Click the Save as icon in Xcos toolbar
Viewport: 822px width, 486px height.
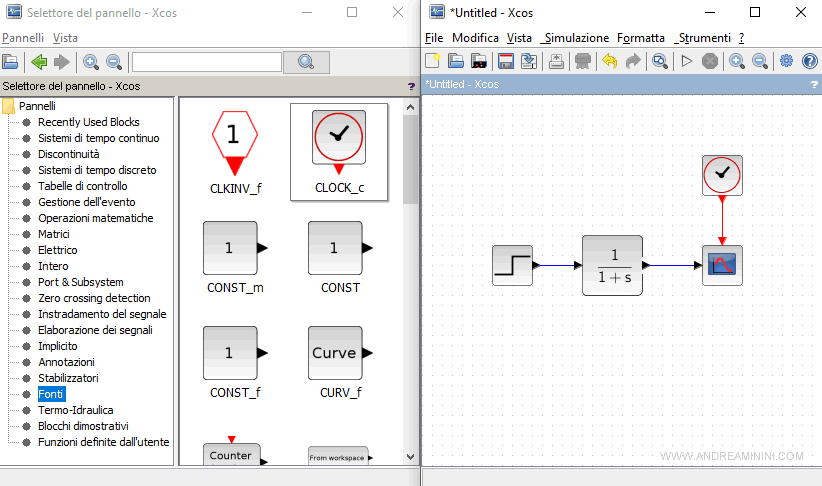[x=528, y=61]
